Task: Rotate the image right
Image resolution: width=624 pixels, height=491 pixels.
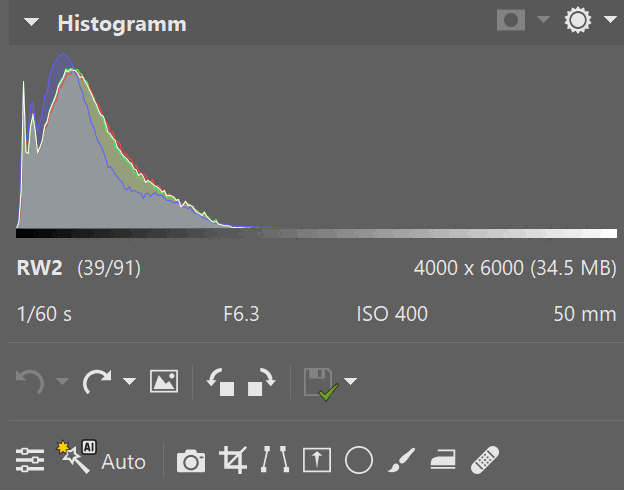Action: (261, 382)
